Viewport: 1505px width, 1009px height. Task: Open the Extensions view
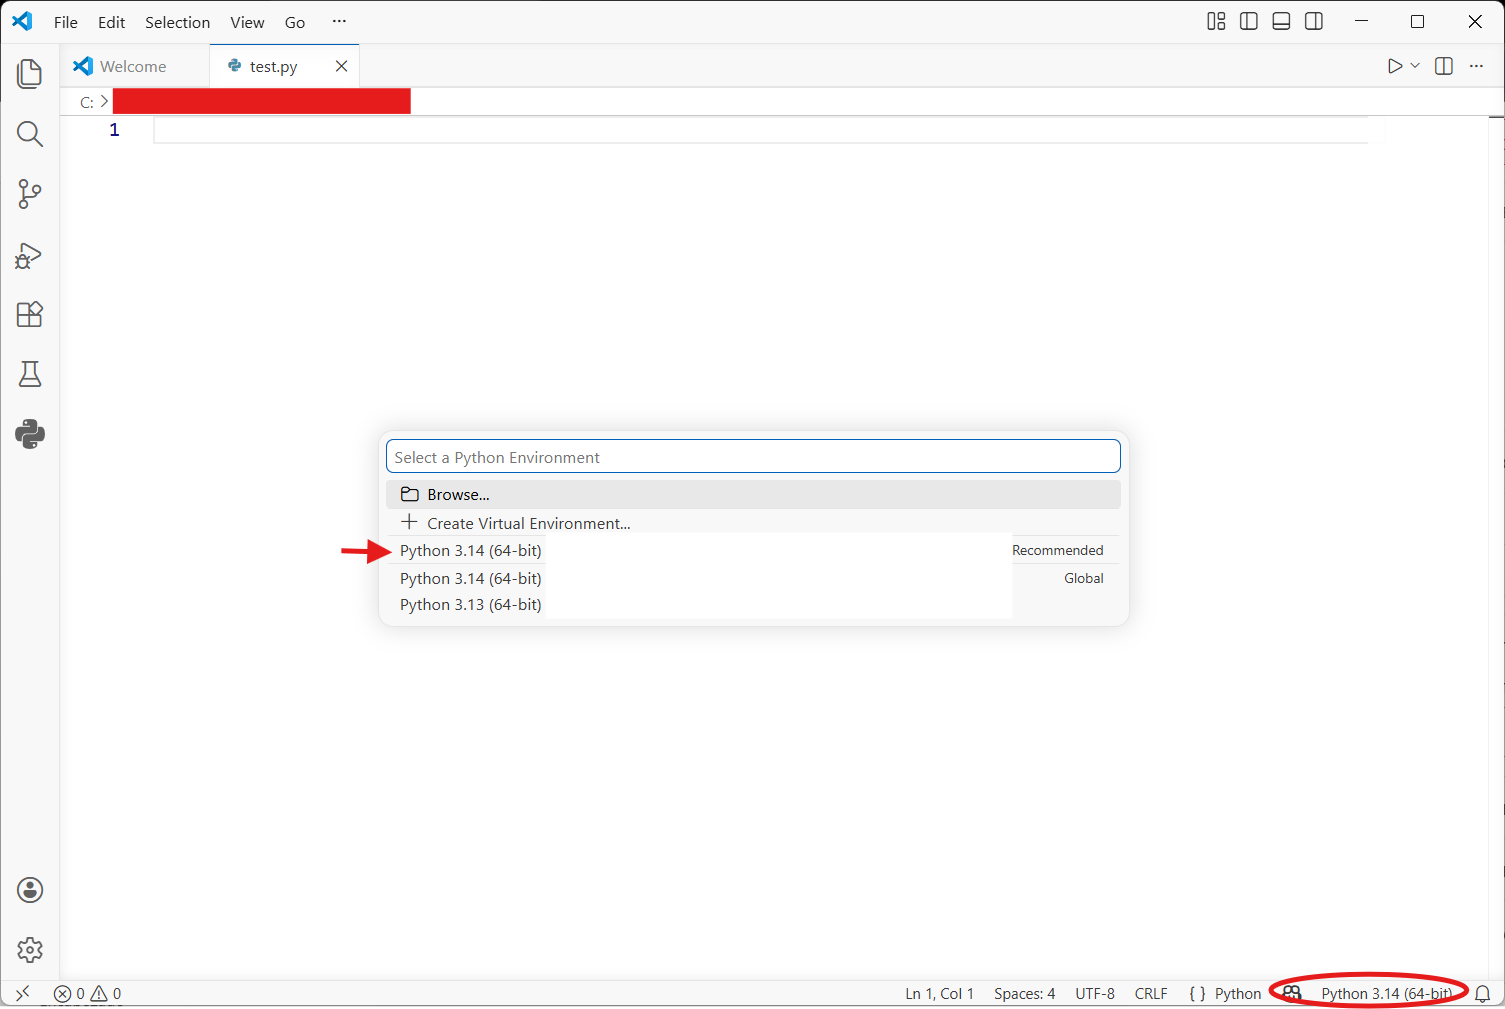click(x=30, y=315)
